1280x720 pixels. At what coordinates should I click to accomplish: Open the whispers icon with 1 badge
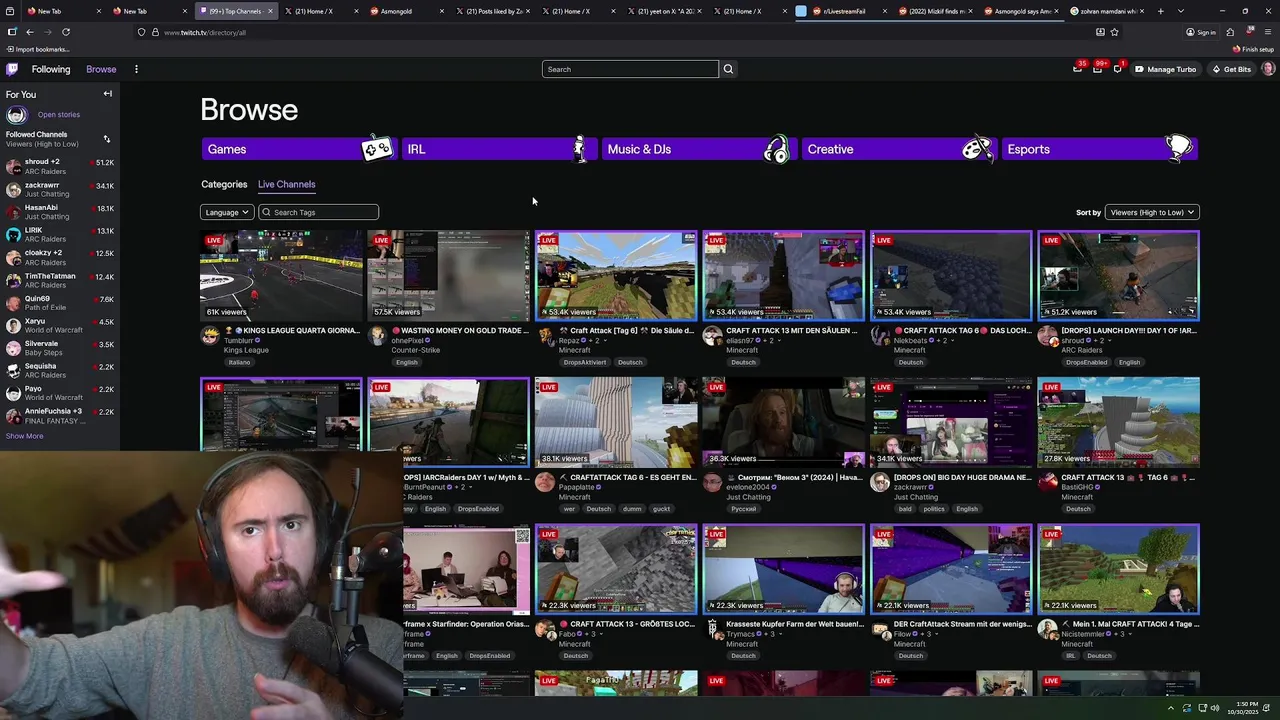click(1117, 69)
